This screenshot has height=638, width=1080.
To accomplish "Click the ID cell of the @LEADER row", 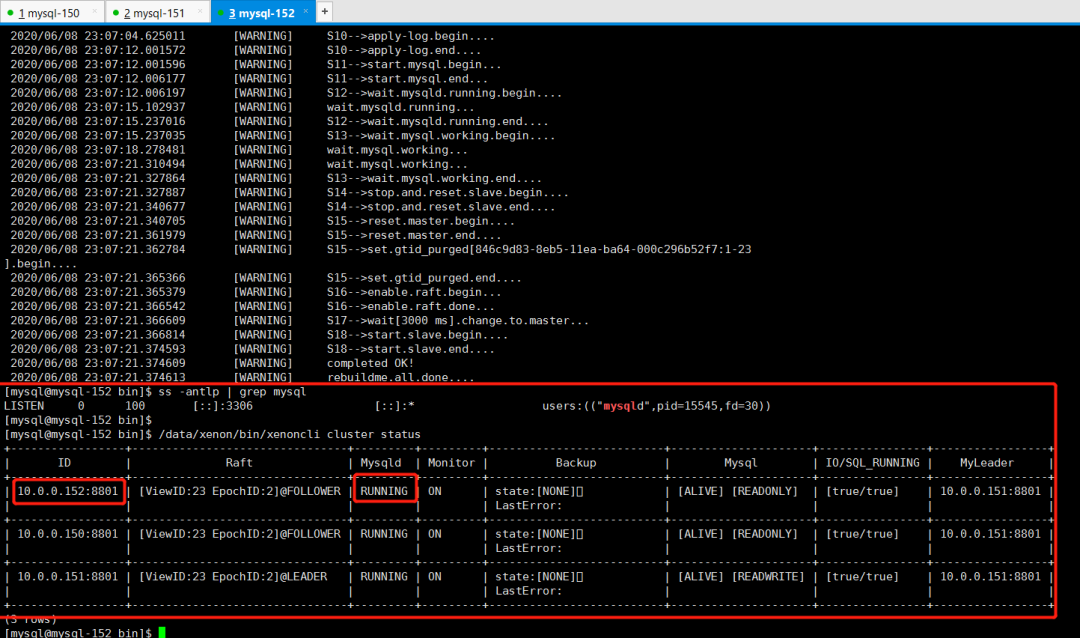I will tap(68, 577).
